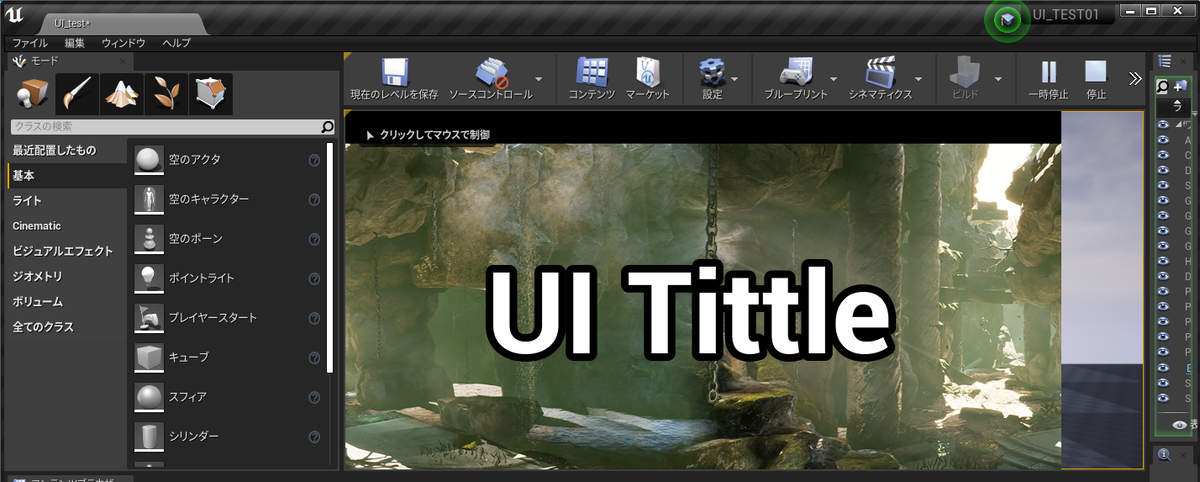Select the ライト category
The width and height of the screenshot is (1200, 482).
(65, 200)
